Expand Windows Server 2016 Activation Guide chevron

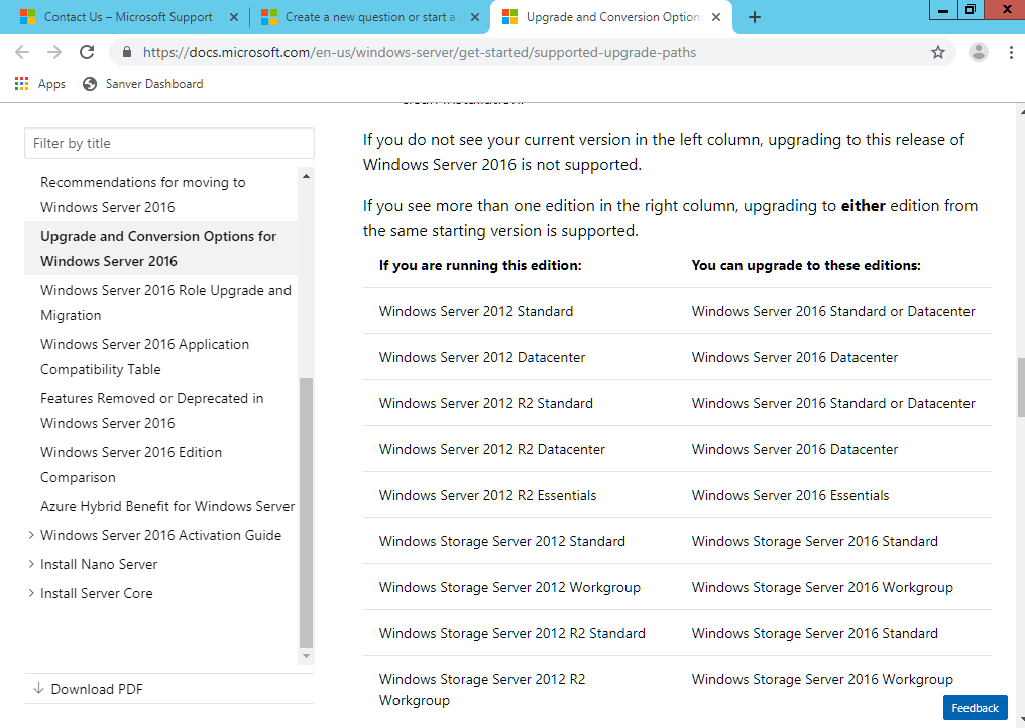[x=31, y=535]
